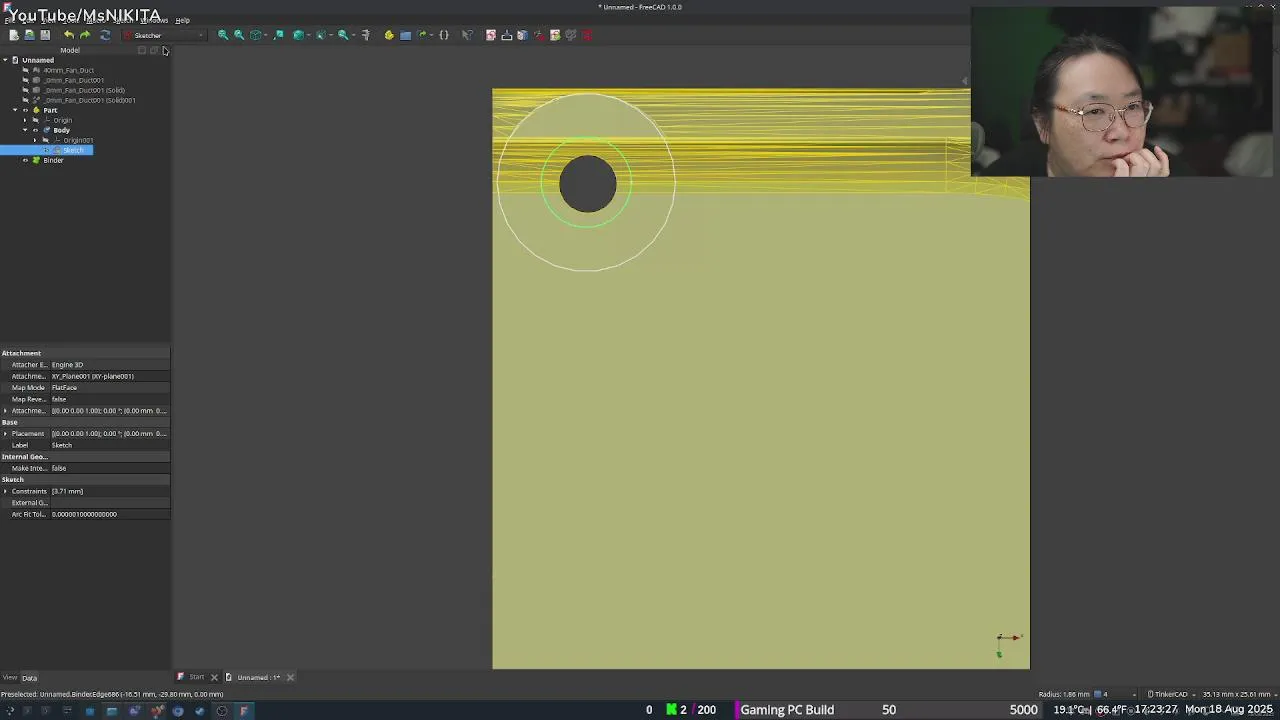Viewport: 1280px width, 720px height.
Task: Toggle visibility of the Sketch item
Action: (x=45, y=150)
